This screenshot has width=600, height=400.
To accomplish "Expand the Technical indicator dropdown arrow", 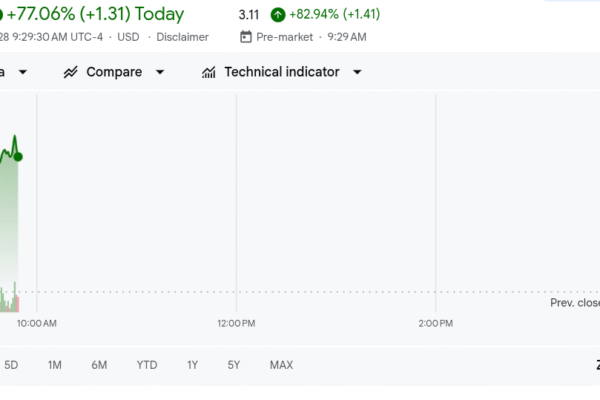I will (357, 72).
